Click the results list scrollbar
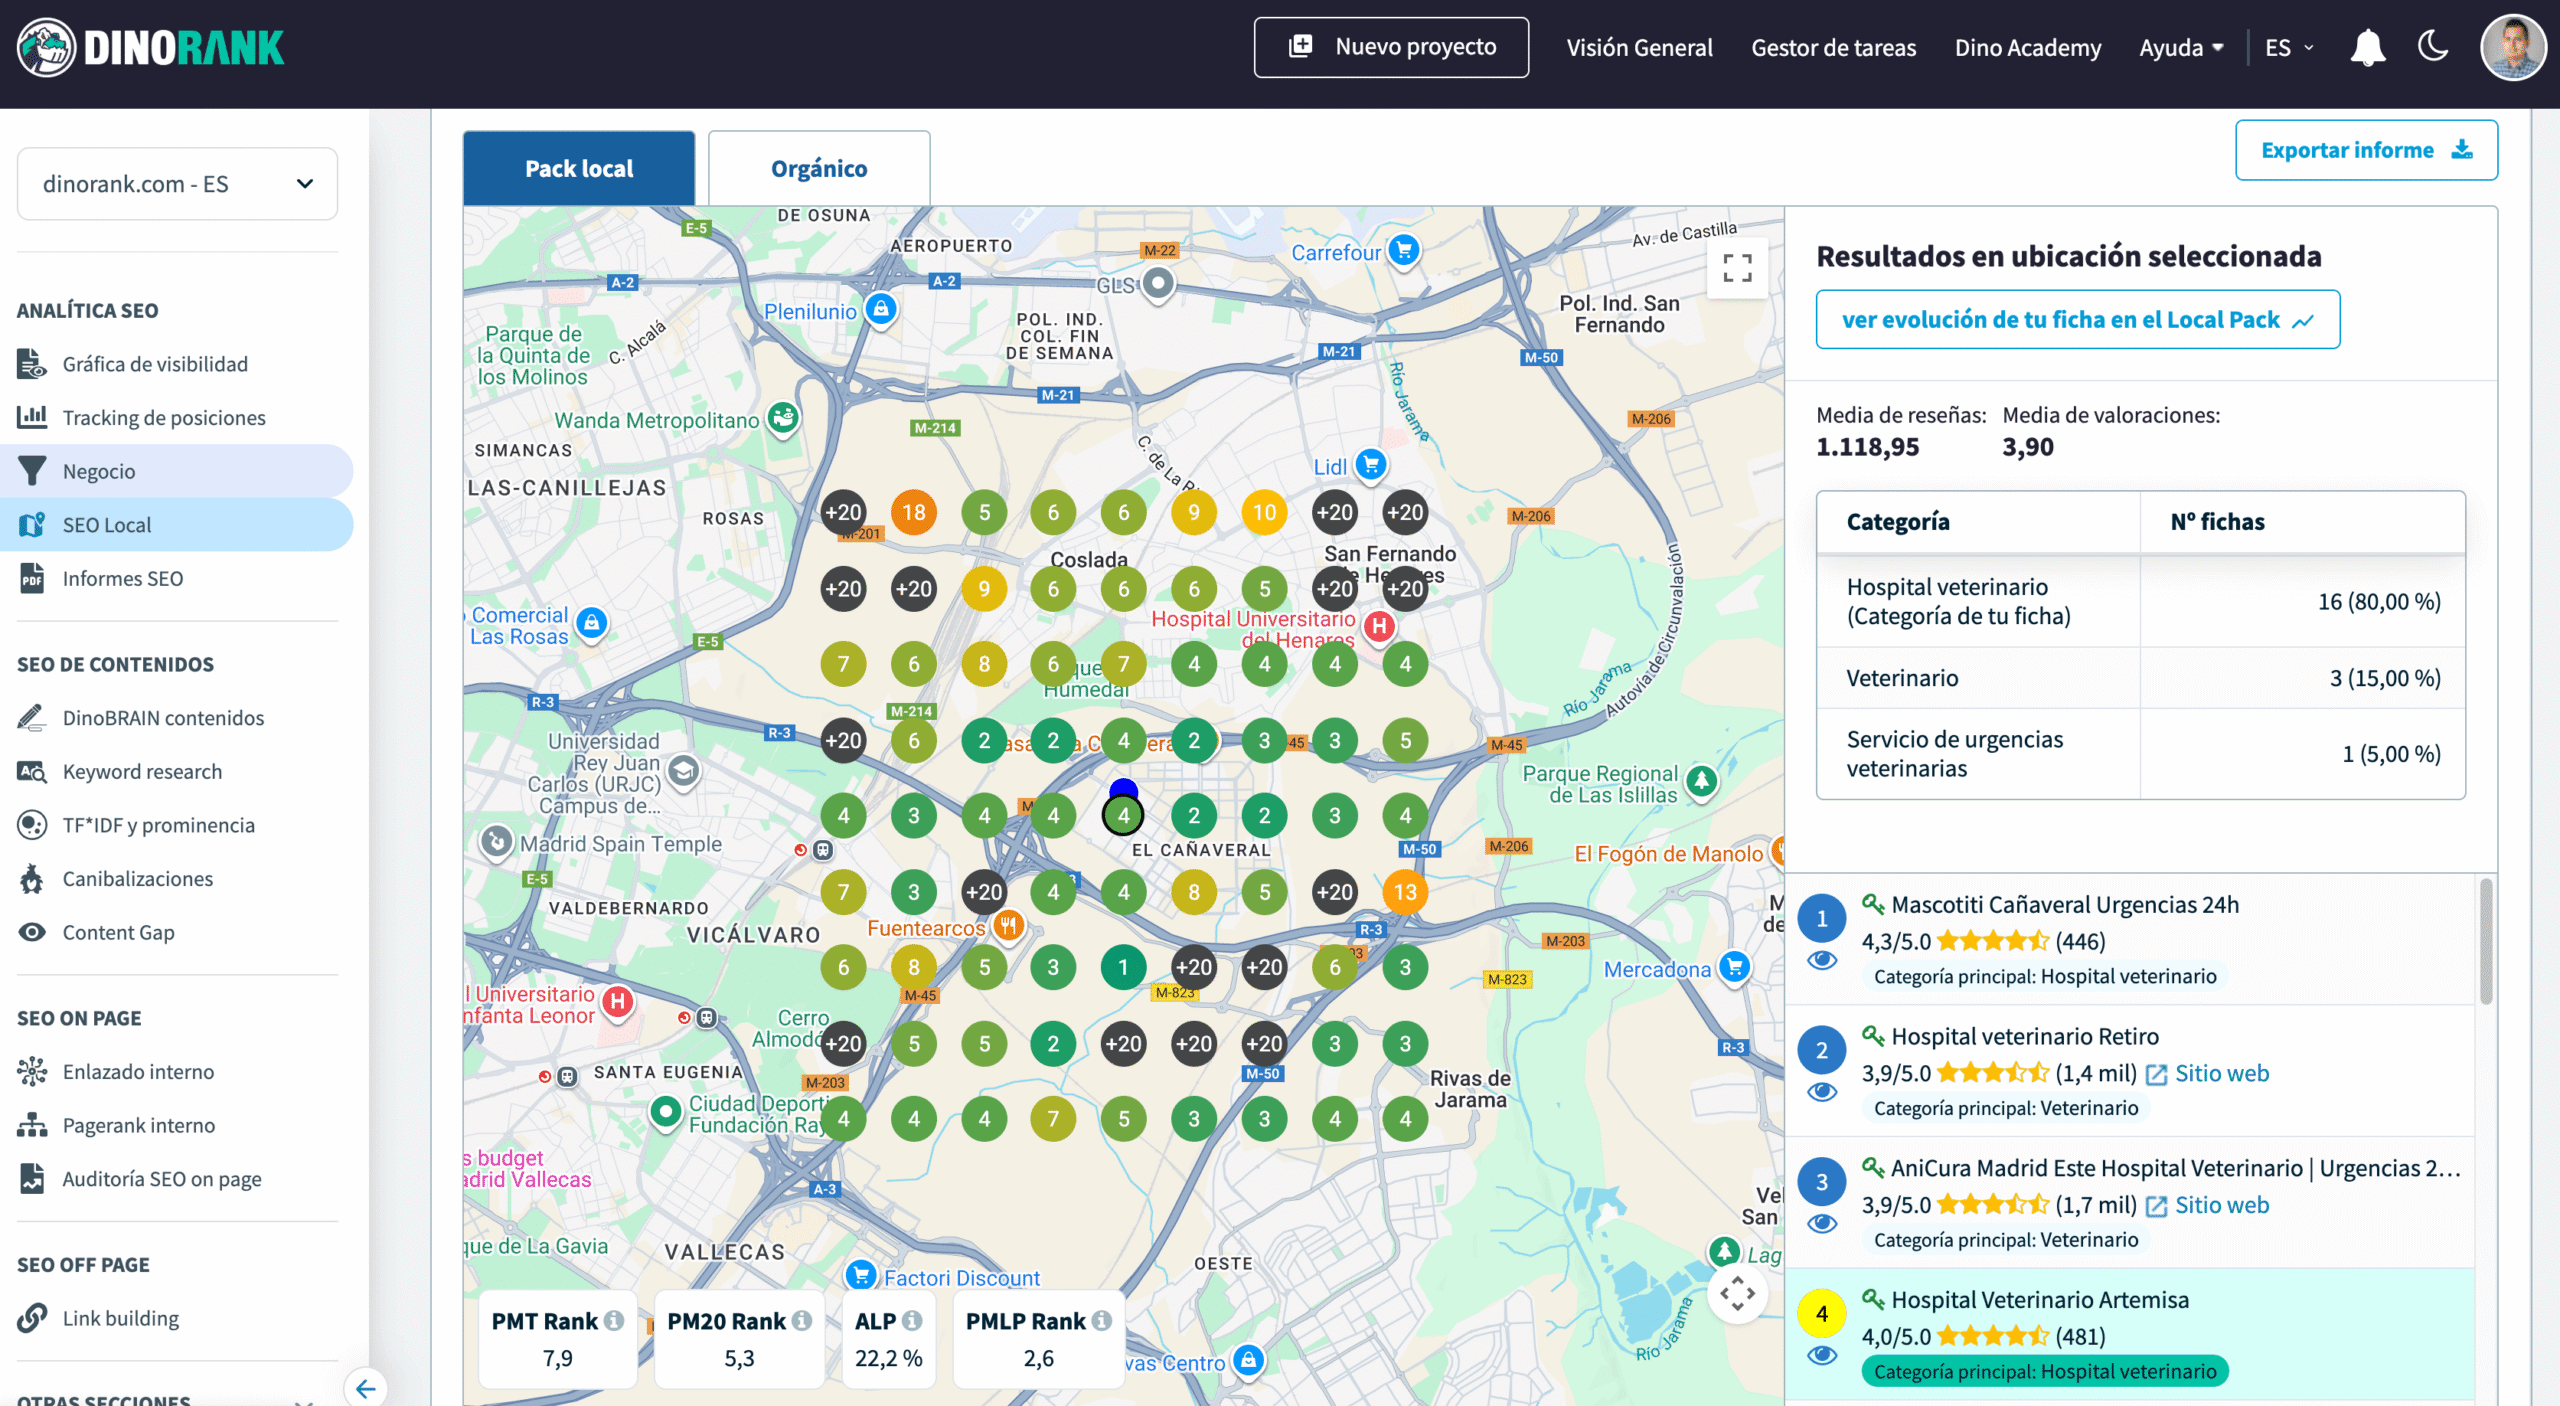The width and height of the screenshot is (2560, 1406). [2485, 940]
